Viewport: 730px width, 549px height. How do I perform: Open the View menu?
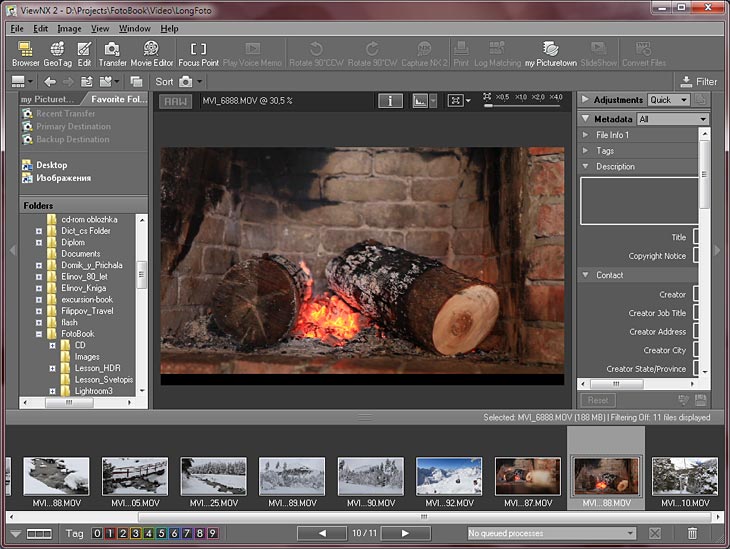100,28
